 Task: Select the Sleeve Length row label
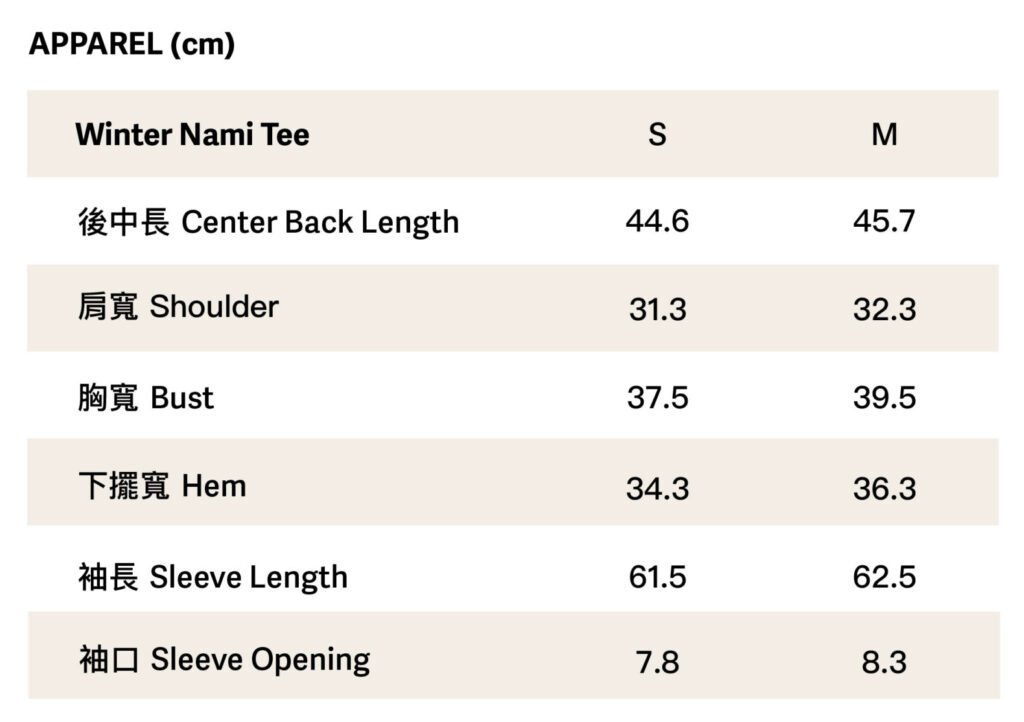tap(213, 577)
